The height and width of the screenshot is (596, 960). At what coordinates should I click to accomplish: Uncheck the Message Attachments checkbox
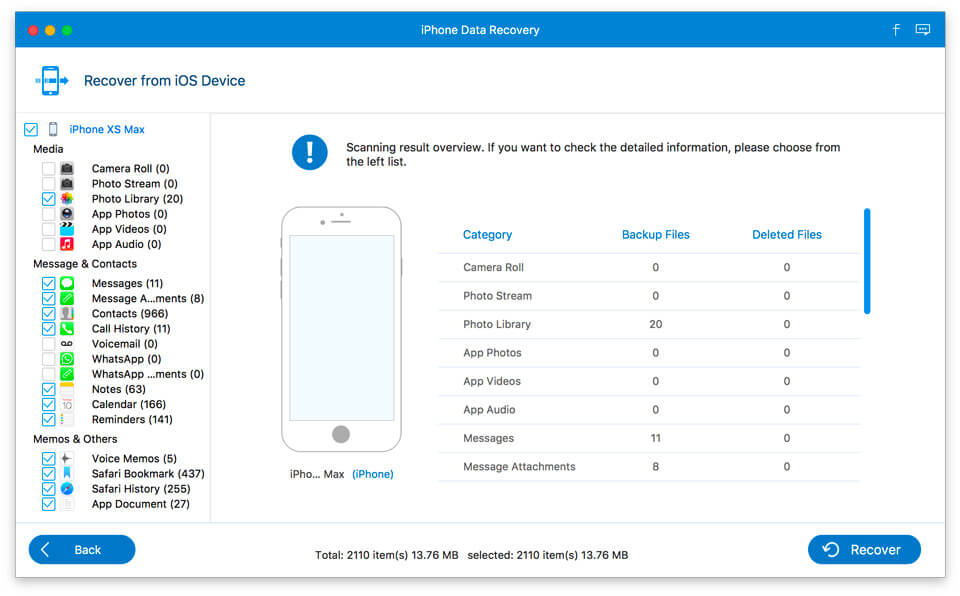48,298
